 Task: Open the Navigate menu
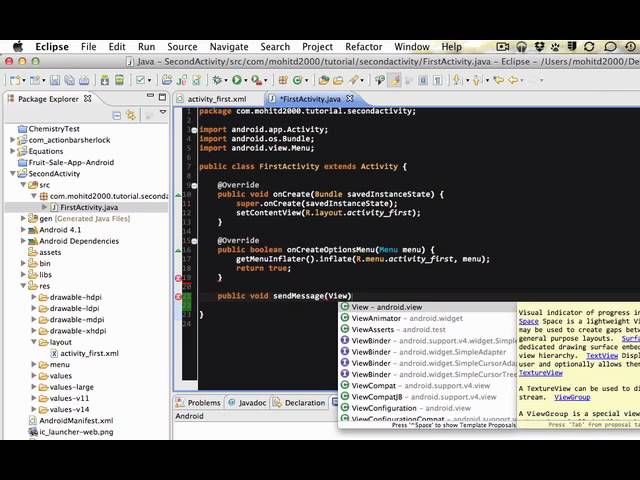pyautogui.click(x=229, y=47)
